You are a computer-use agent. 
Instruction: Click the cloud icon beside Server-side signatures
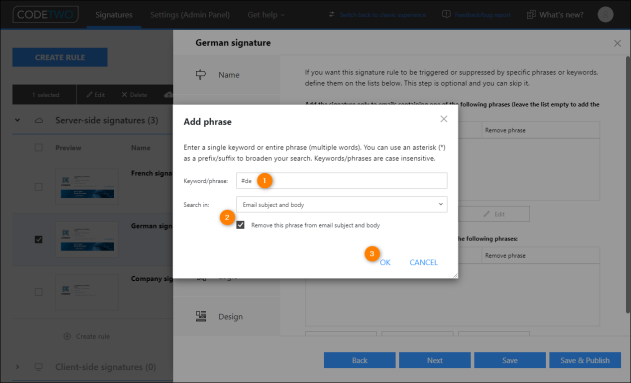click(39, 120)
